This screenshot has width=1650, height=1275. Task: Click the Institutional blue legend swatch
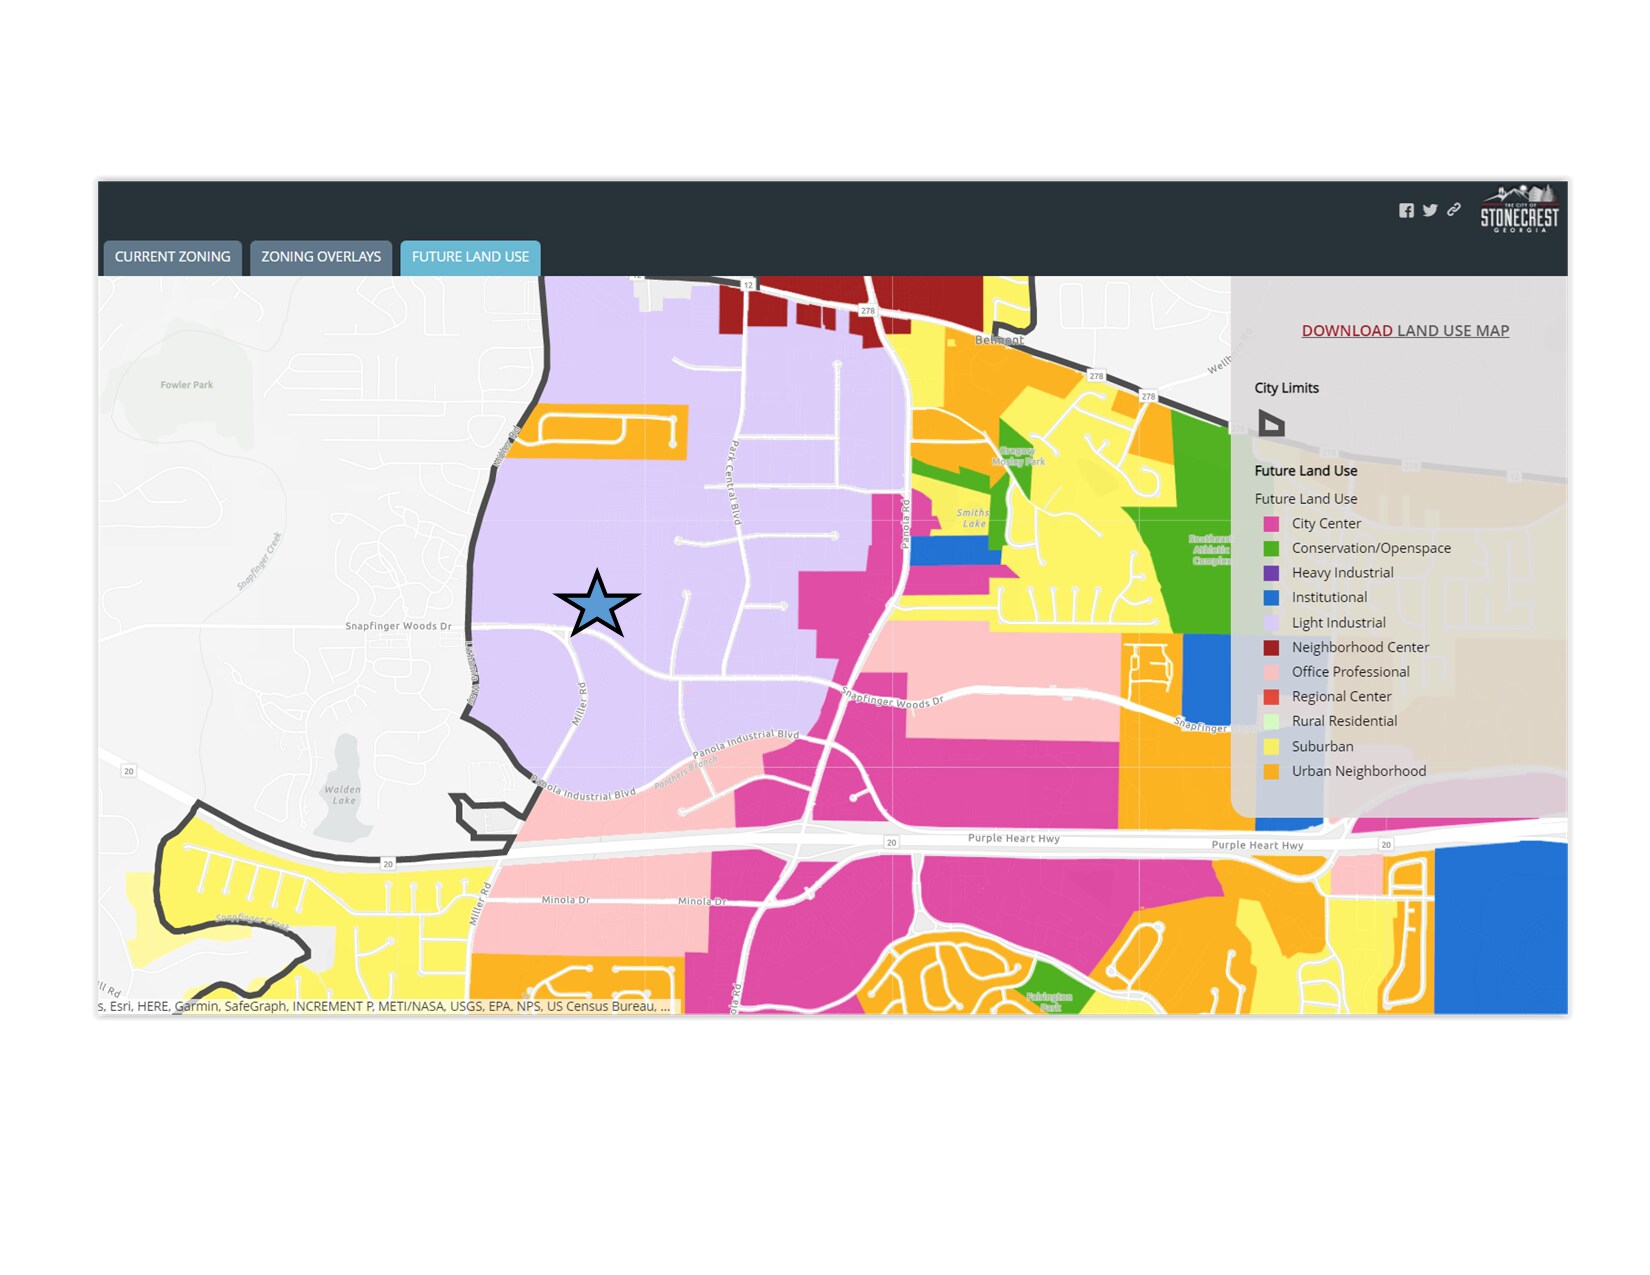coord(1271,598)
